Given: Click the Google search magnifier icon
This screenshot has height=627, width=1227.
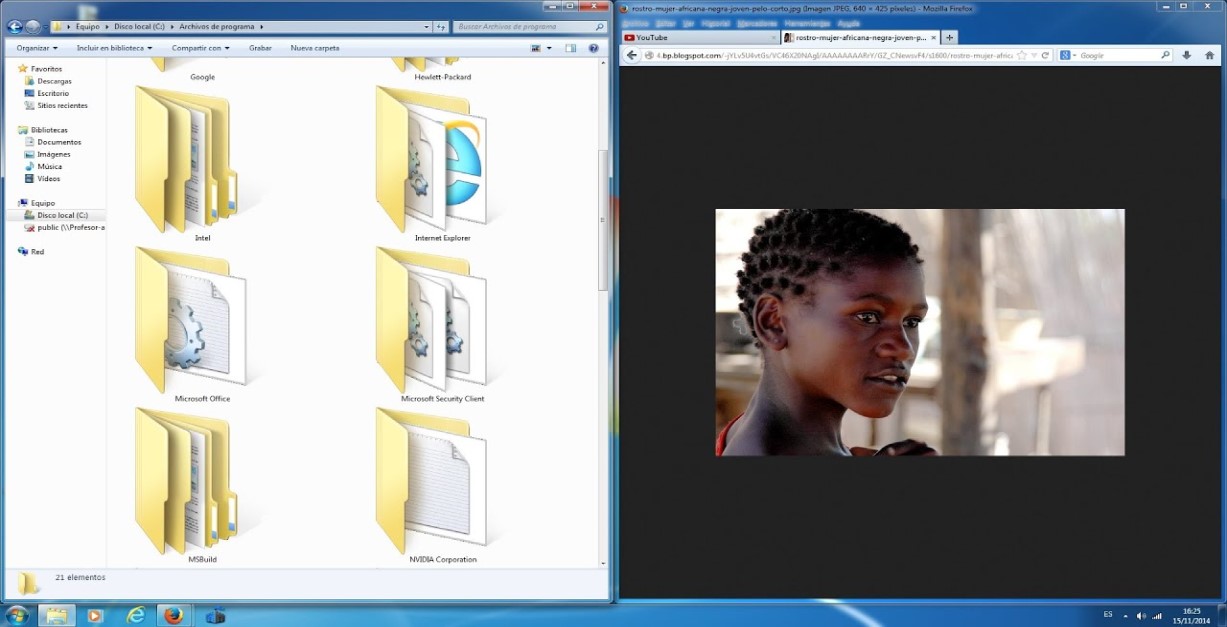Looking at the screenshot, I should click(x=1166, y=57).
